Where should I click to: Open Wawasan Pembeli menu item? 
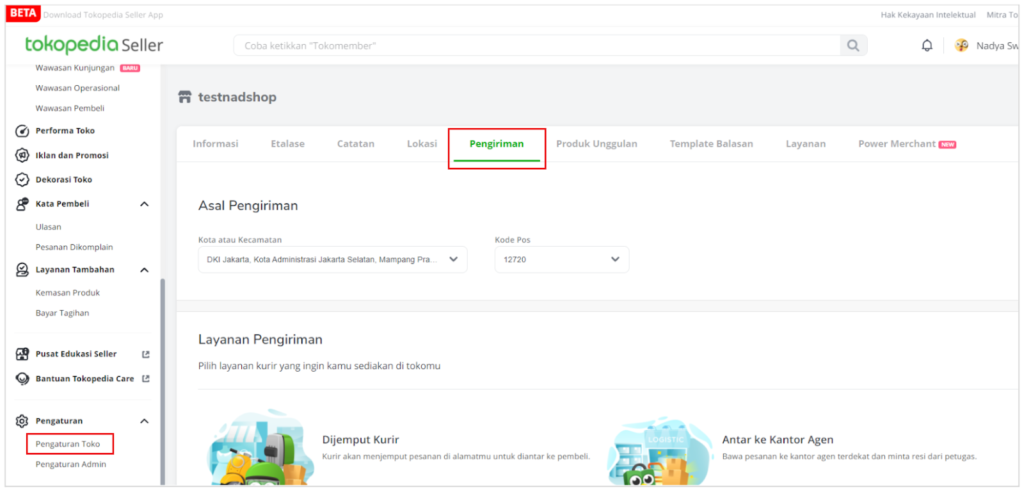[70, 108]
